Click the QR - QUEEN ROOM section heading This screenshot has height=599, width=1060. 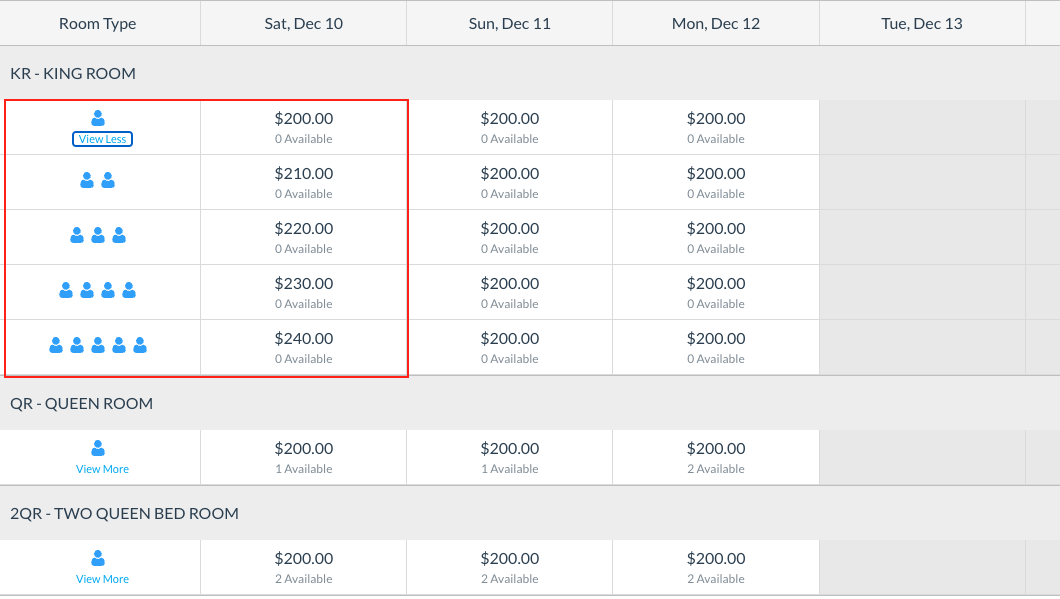point(82,404)
